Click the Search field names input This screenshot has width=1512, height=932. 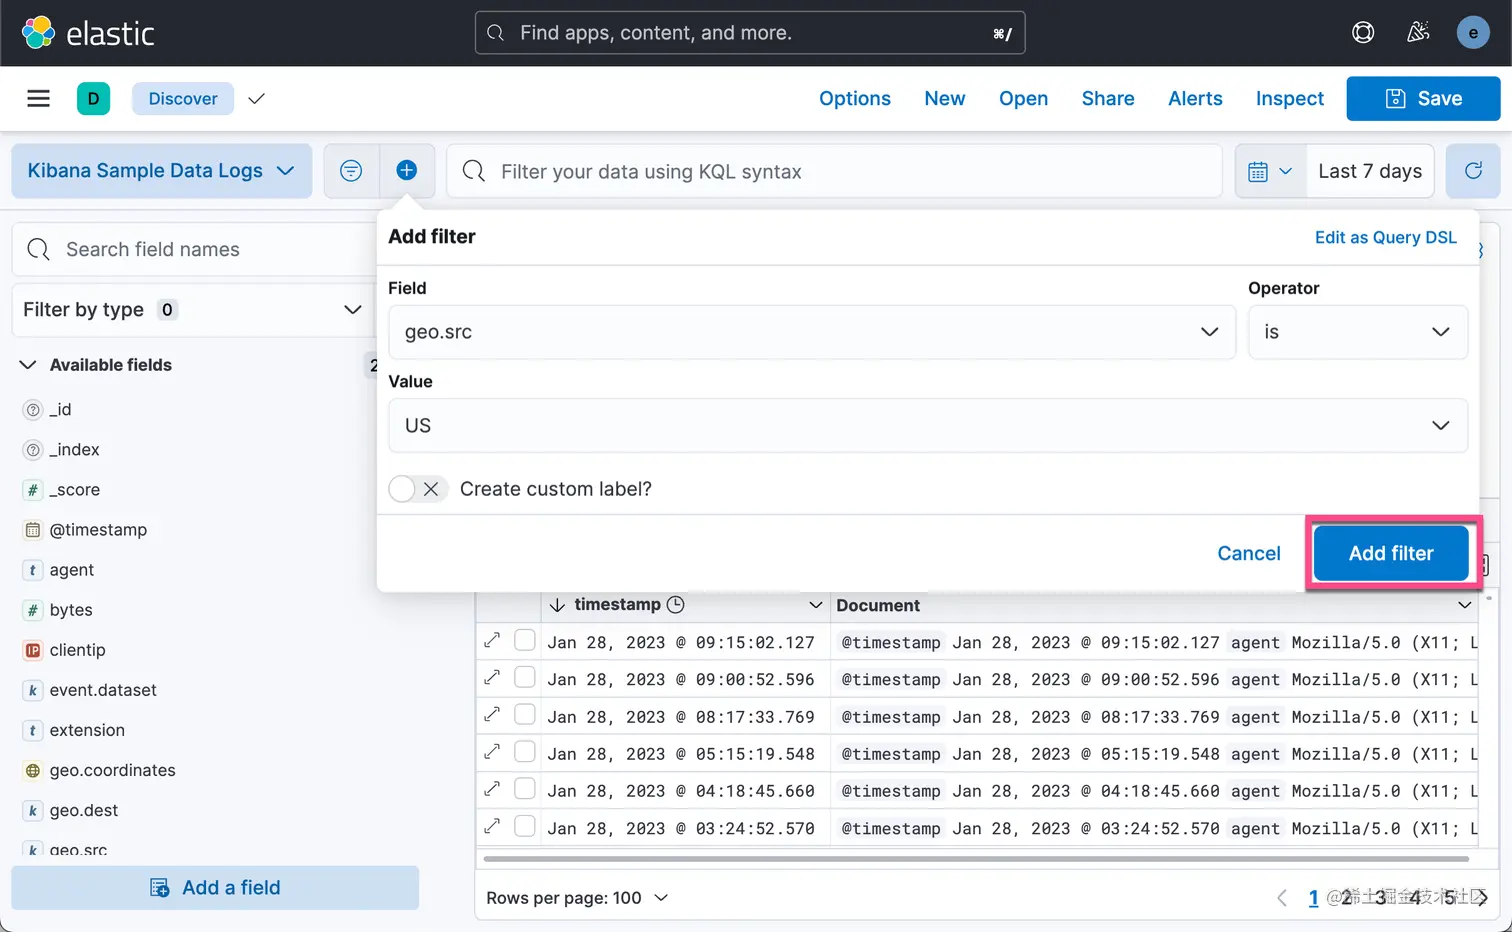[193, 249]
